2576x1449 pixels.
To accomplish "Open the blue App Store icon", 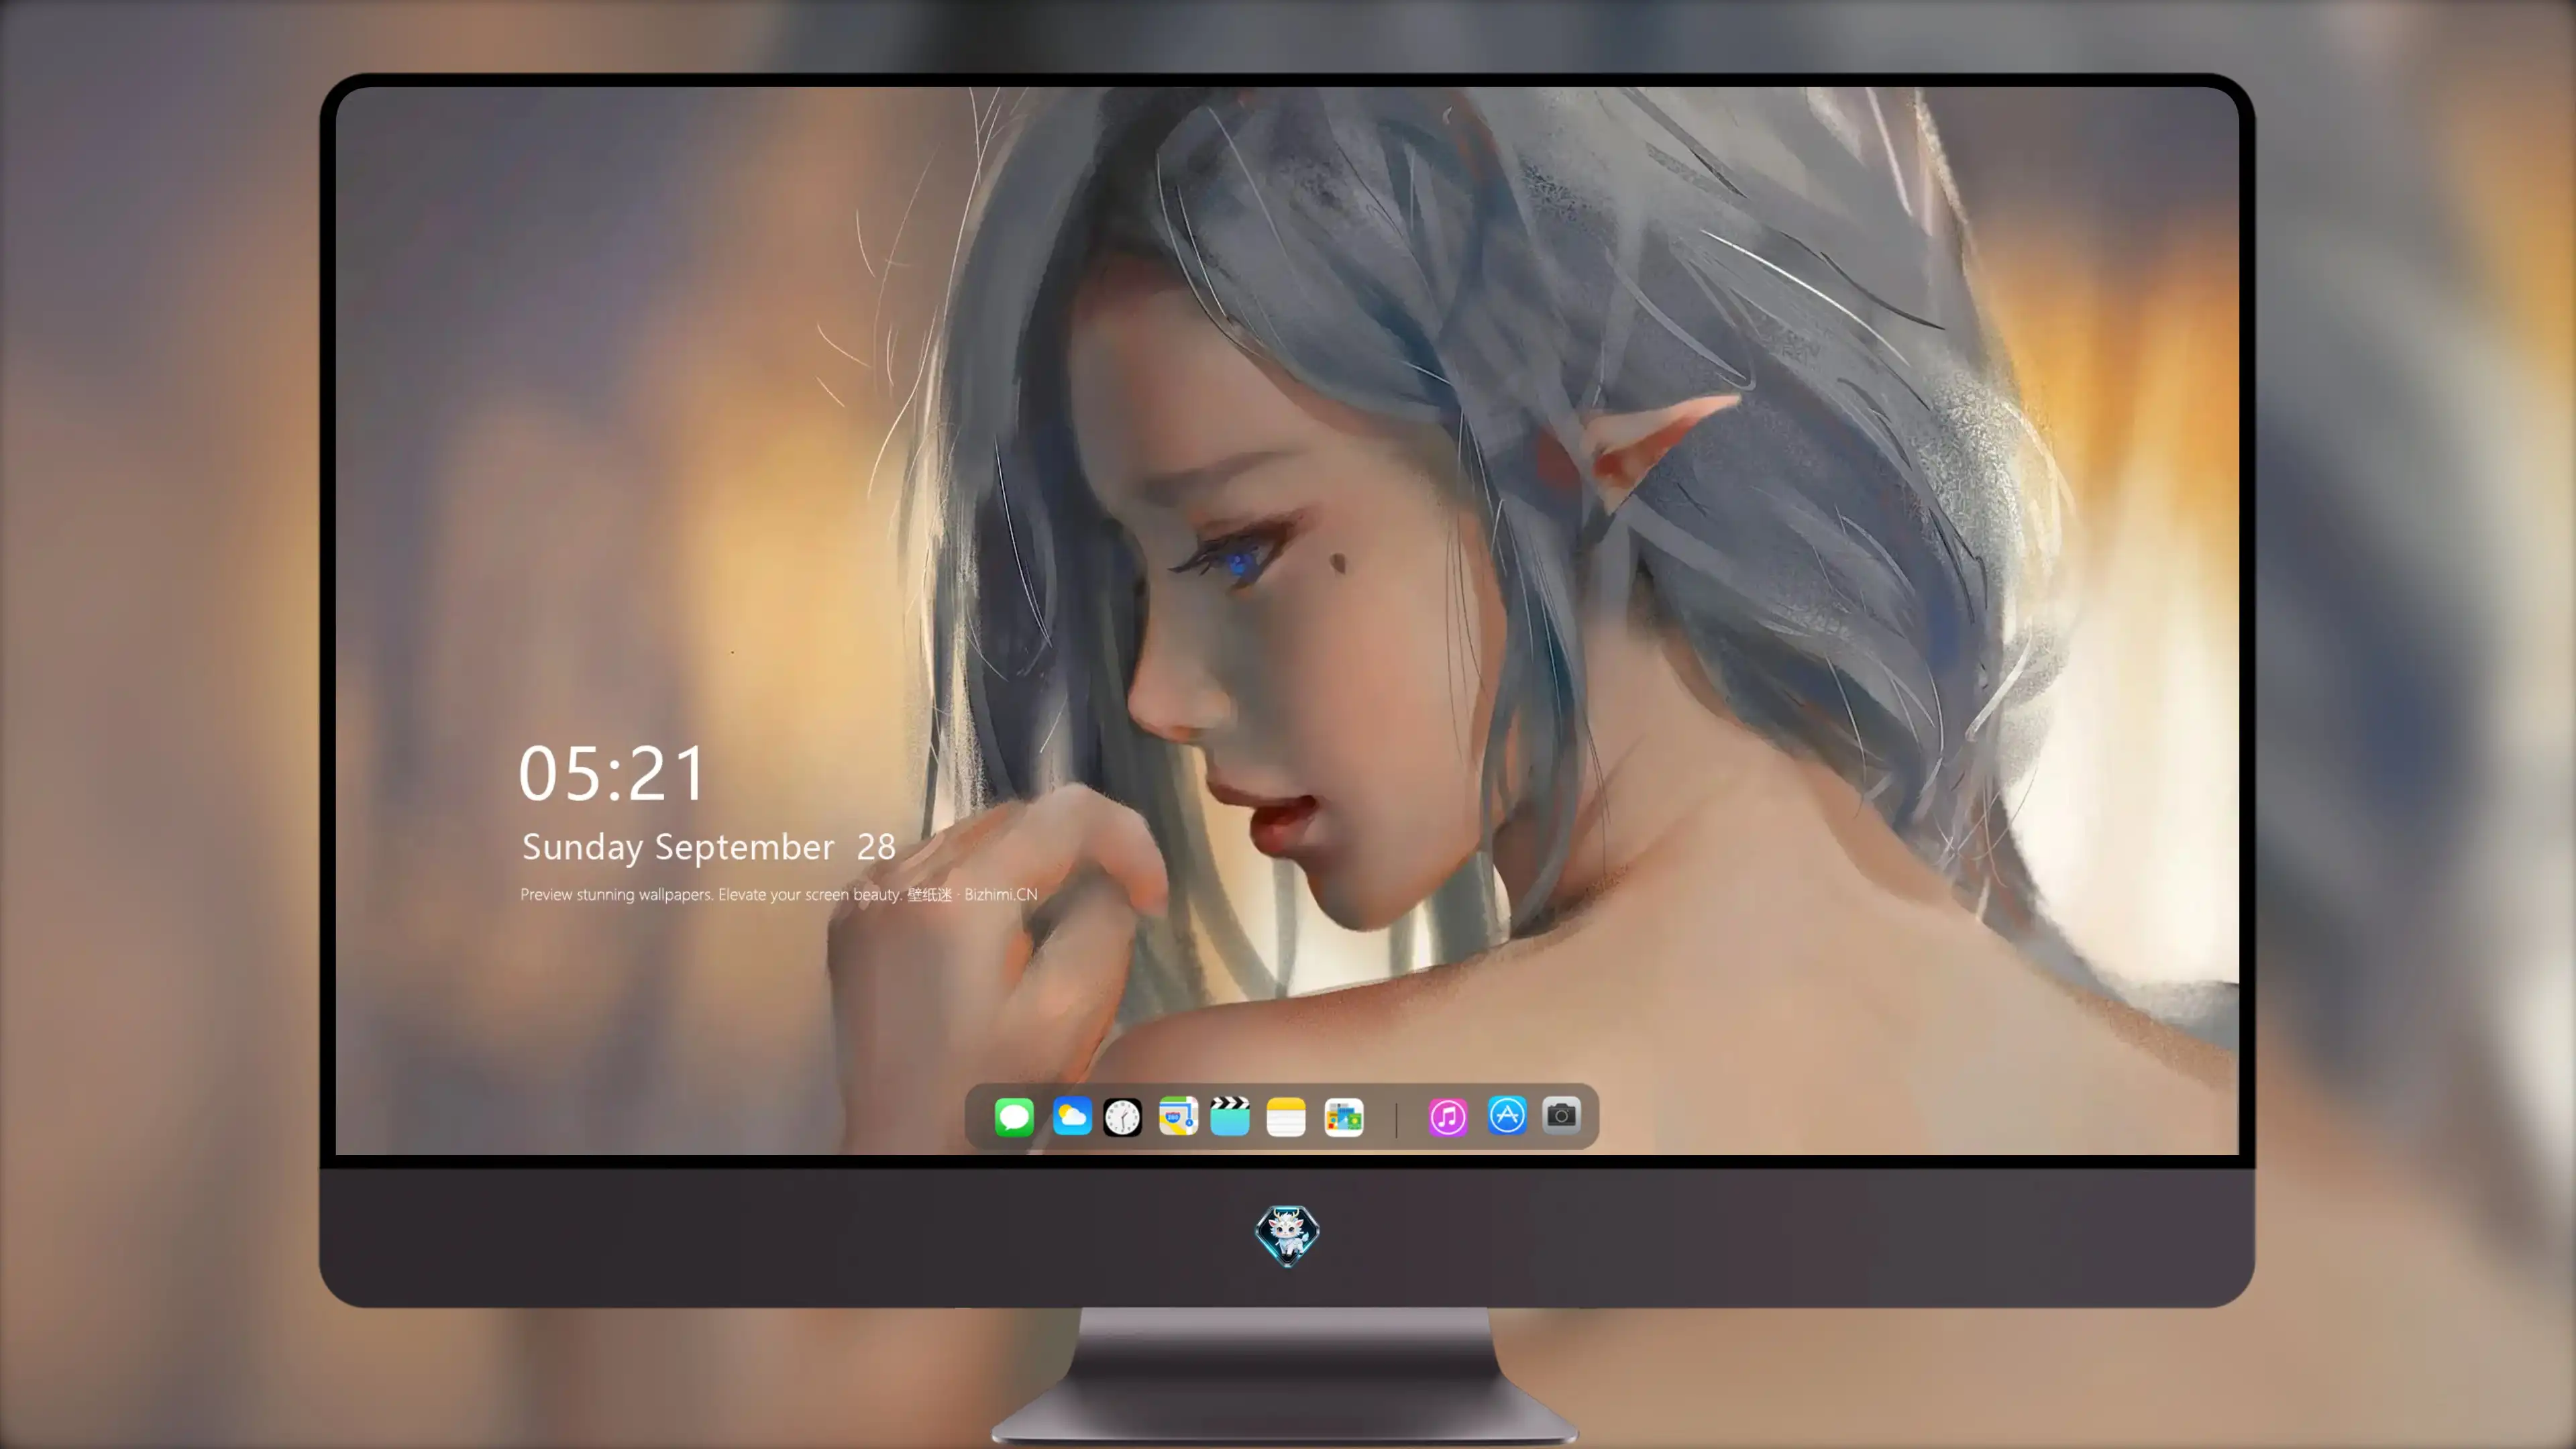I will click(x=1506, y=1115).
